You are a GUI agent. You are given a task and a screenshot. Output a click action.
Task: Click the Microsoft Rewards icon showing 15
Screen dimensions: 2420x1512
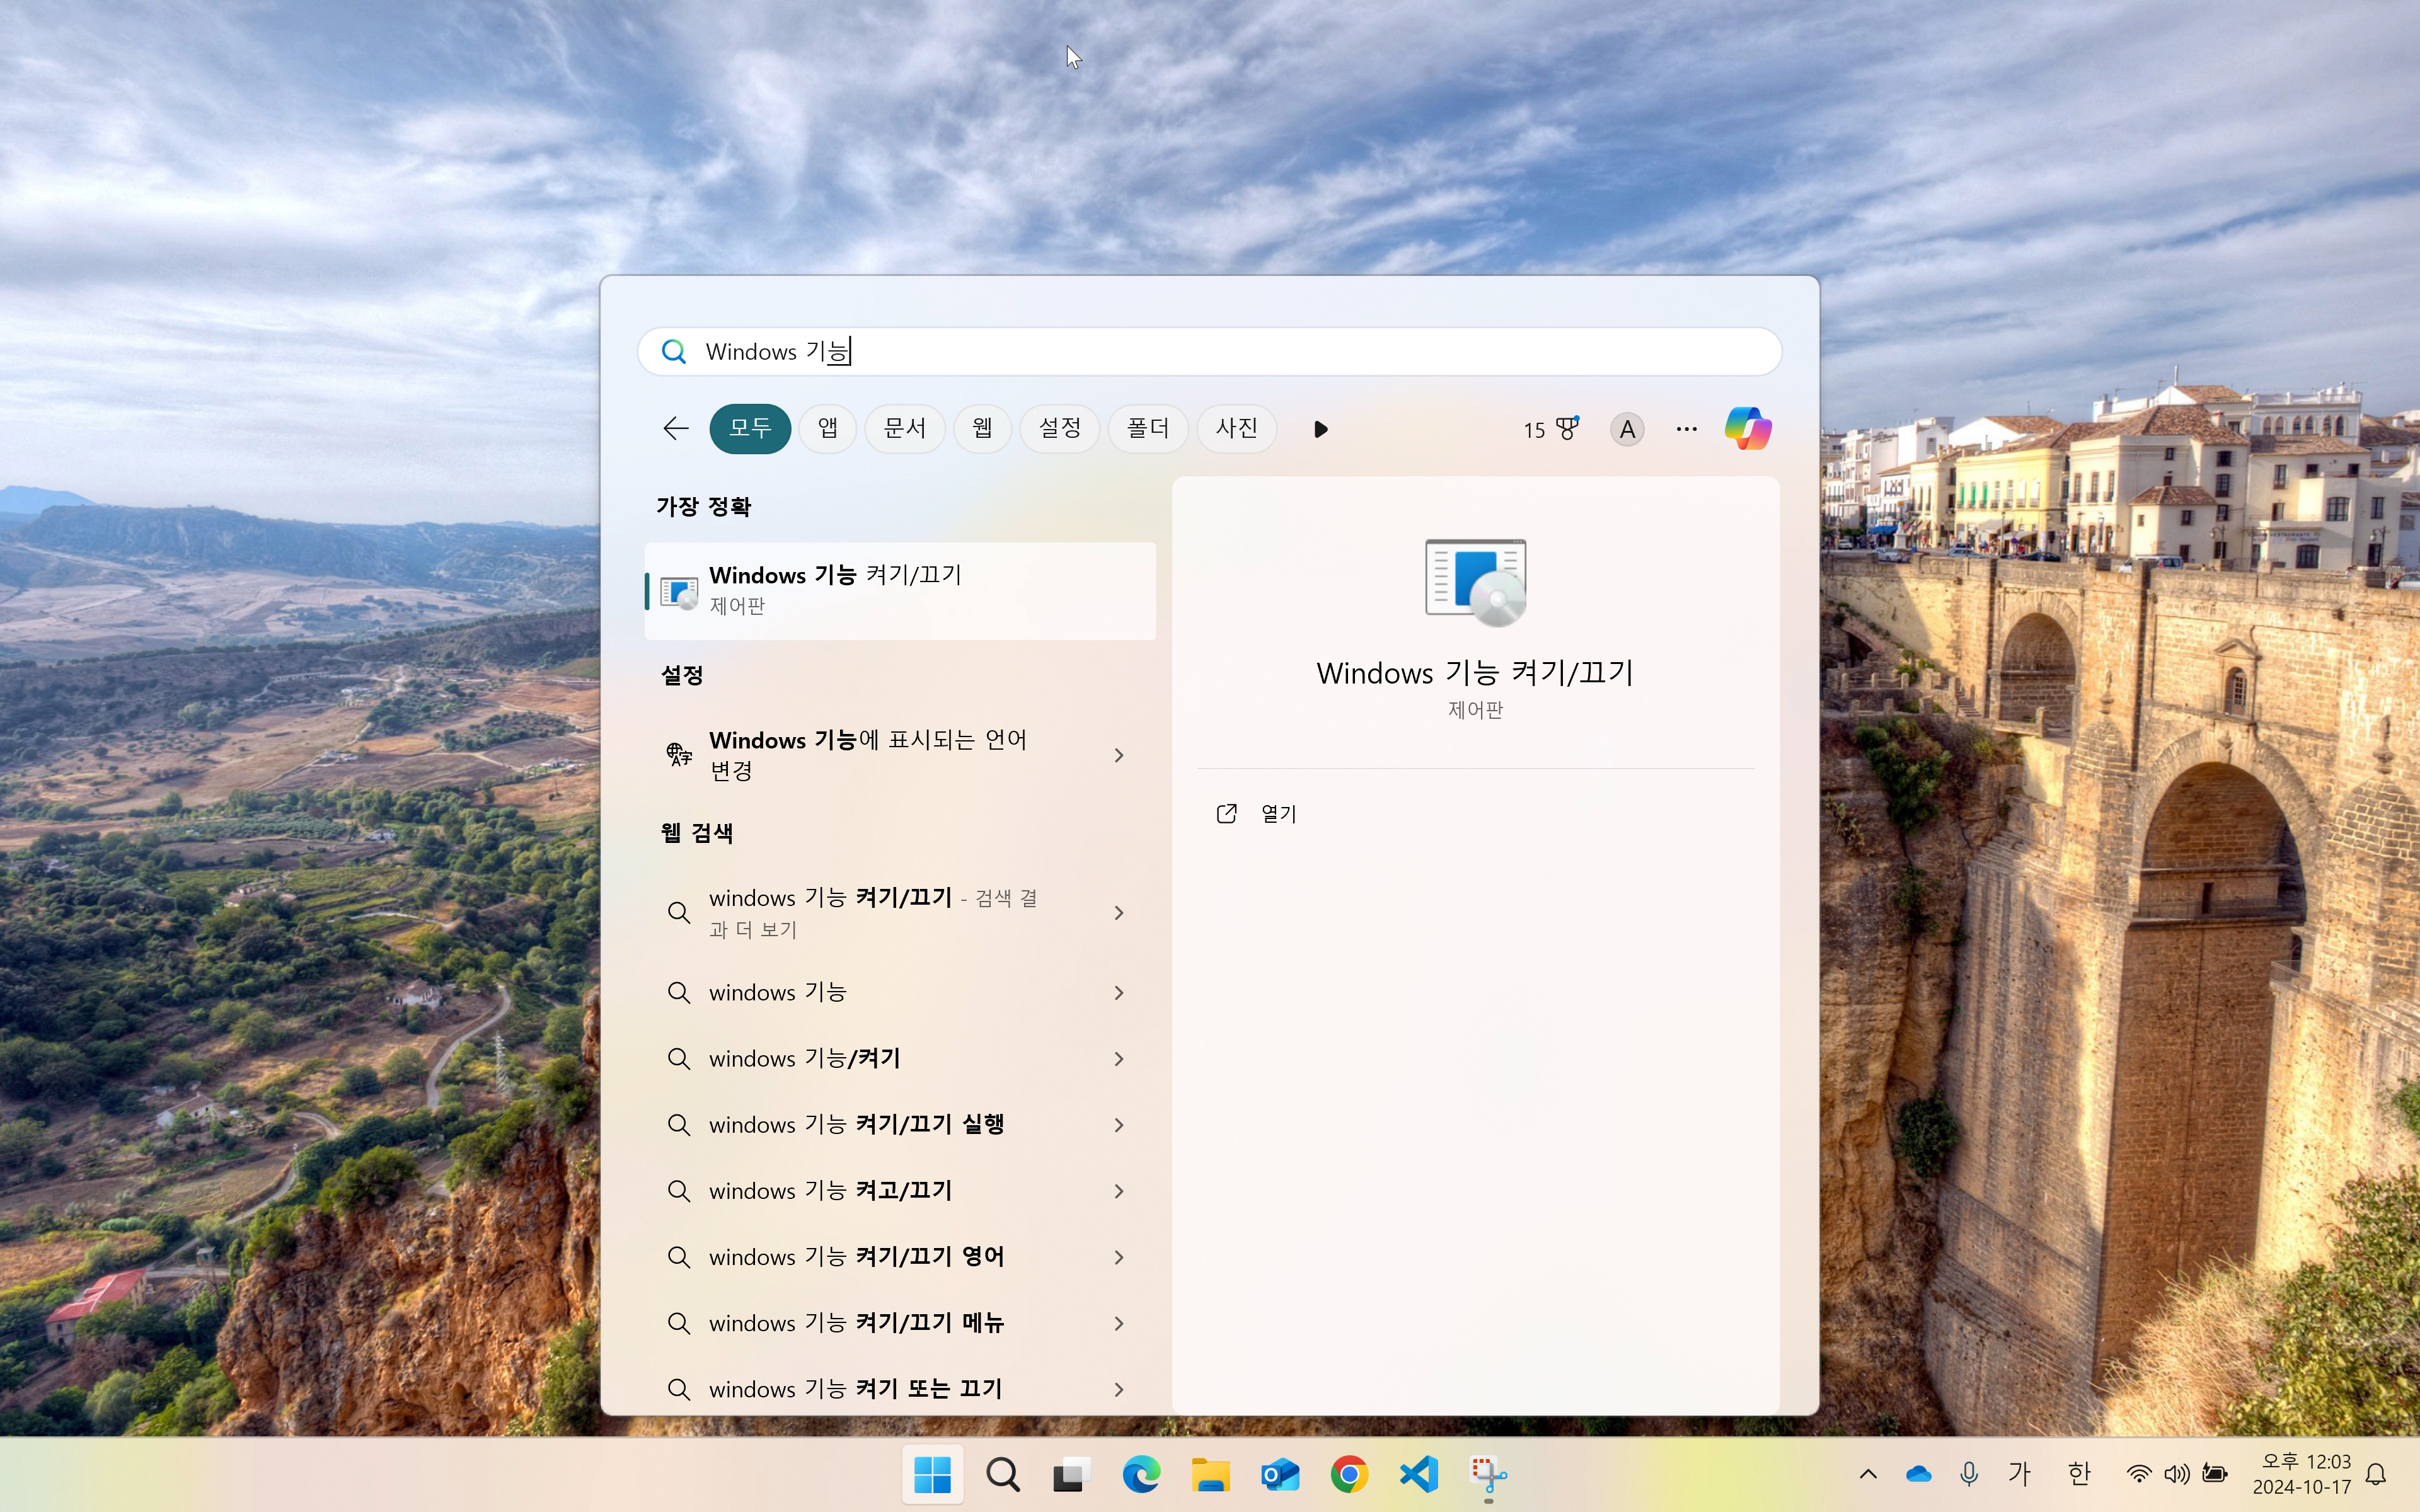click(x=1549, y=428)
